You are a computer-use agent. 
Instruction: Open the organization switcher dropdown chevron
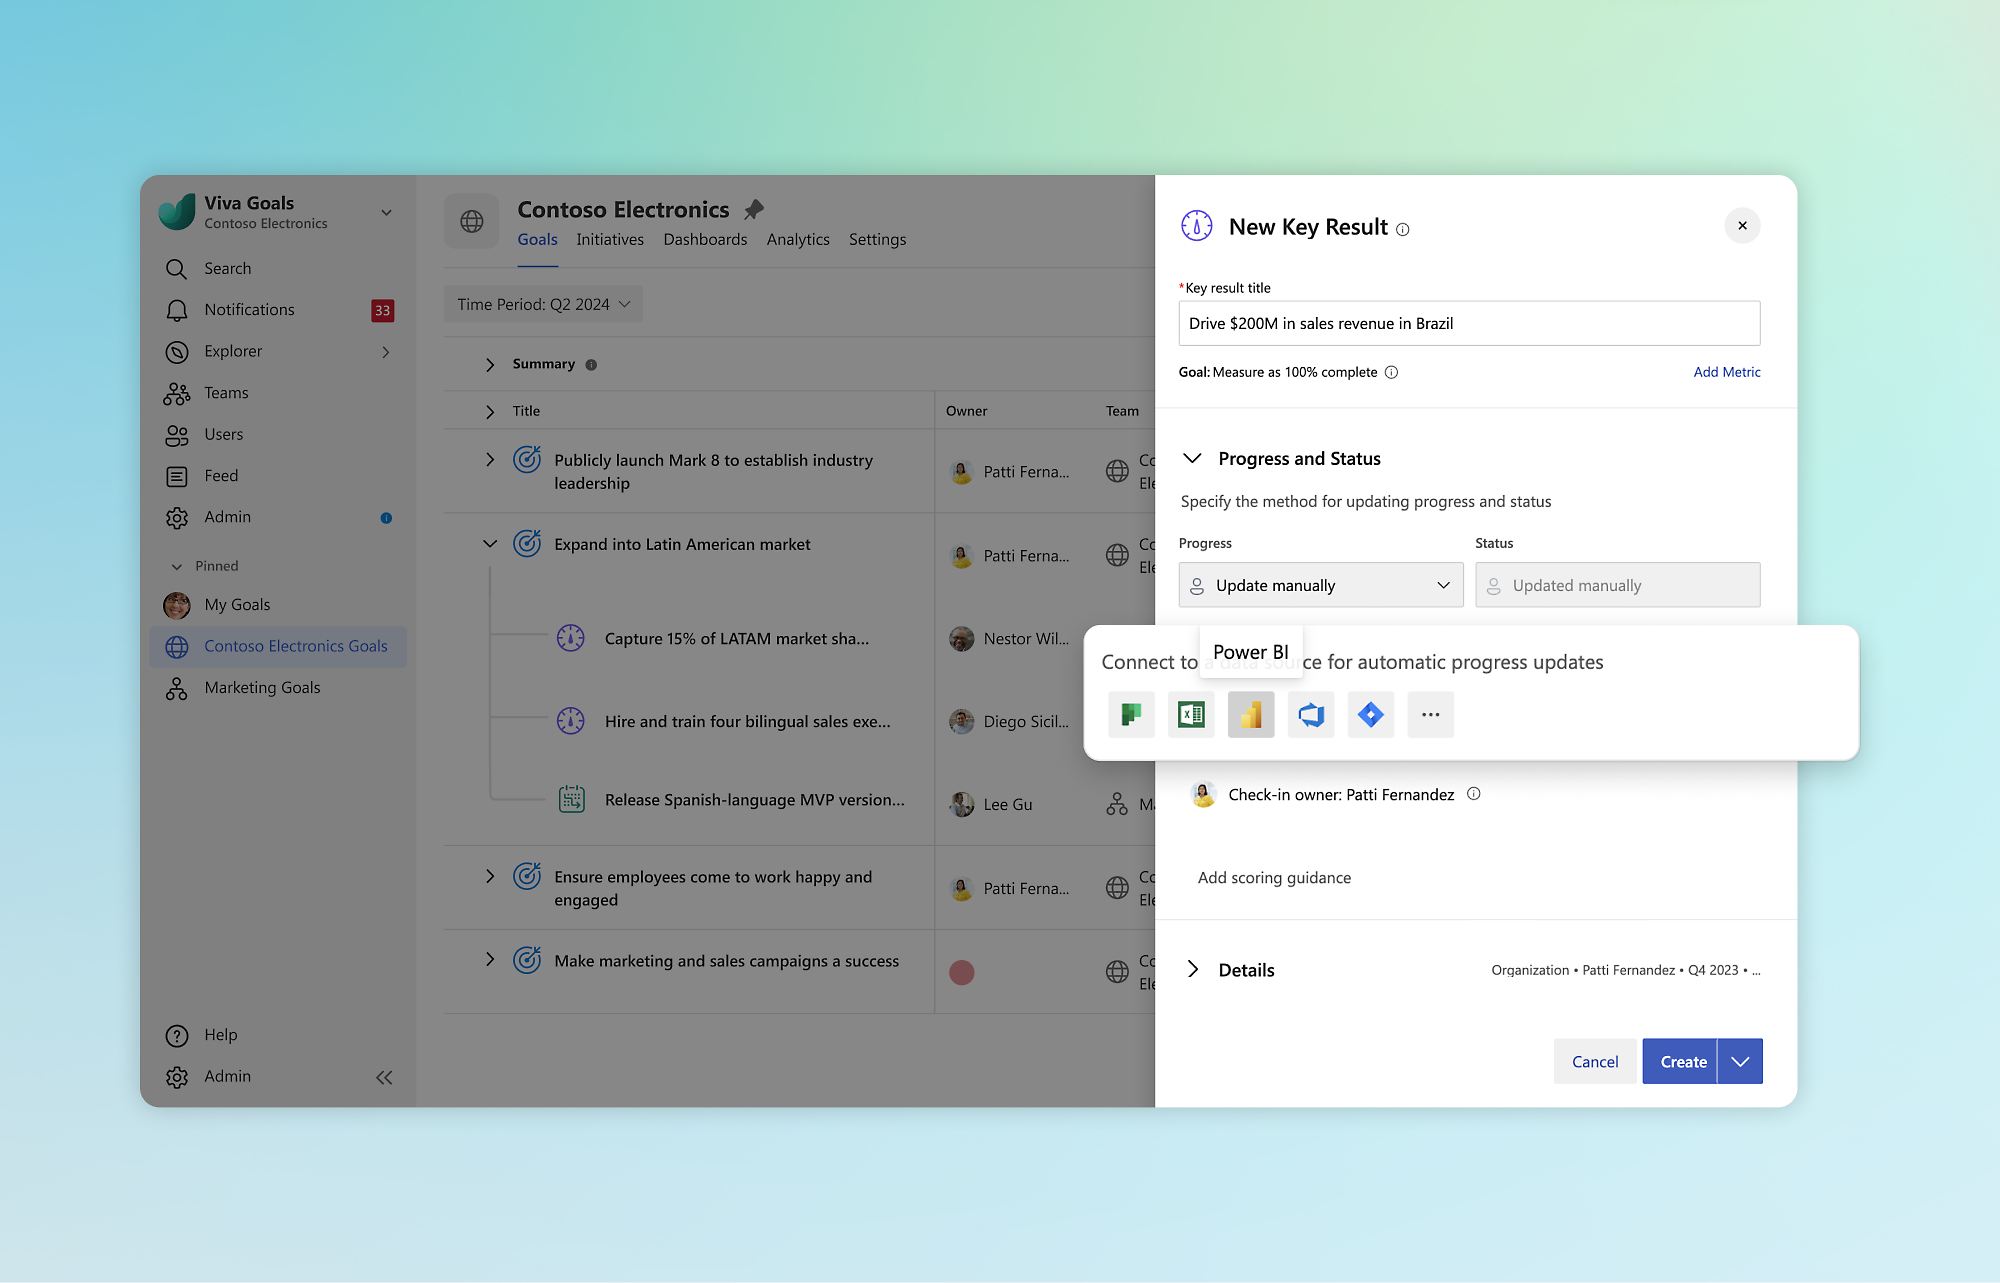point(386,212)
